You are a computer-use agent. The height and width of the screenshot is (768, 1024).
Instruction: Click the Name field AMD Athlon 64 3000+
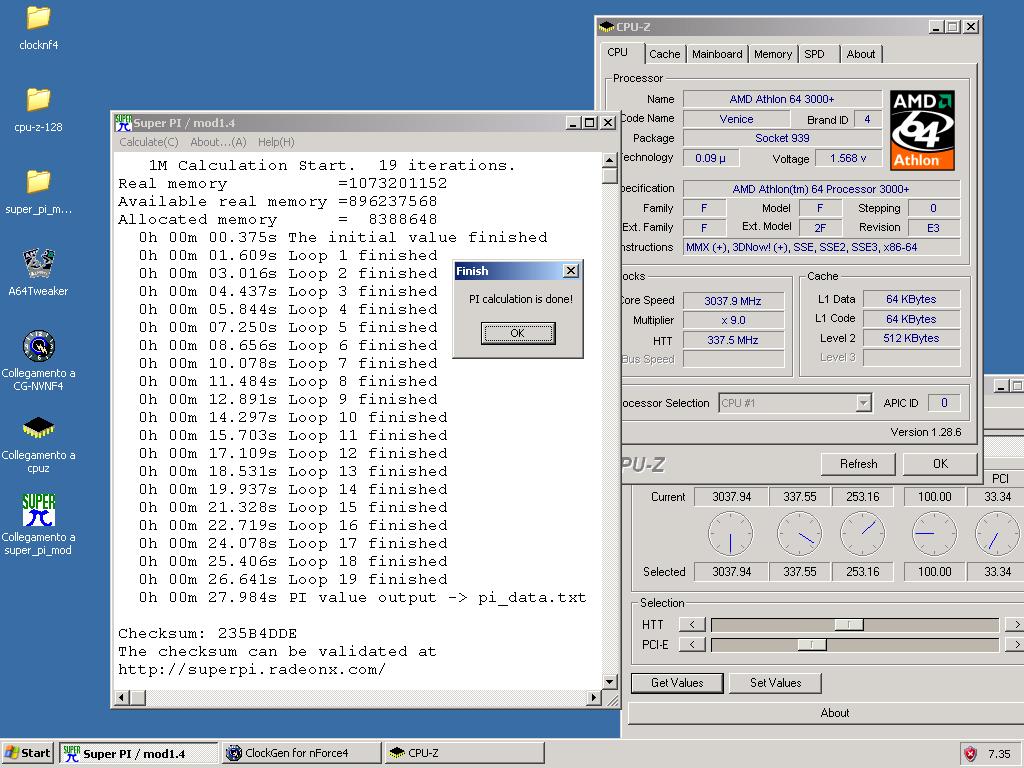[x=782, y=99]
